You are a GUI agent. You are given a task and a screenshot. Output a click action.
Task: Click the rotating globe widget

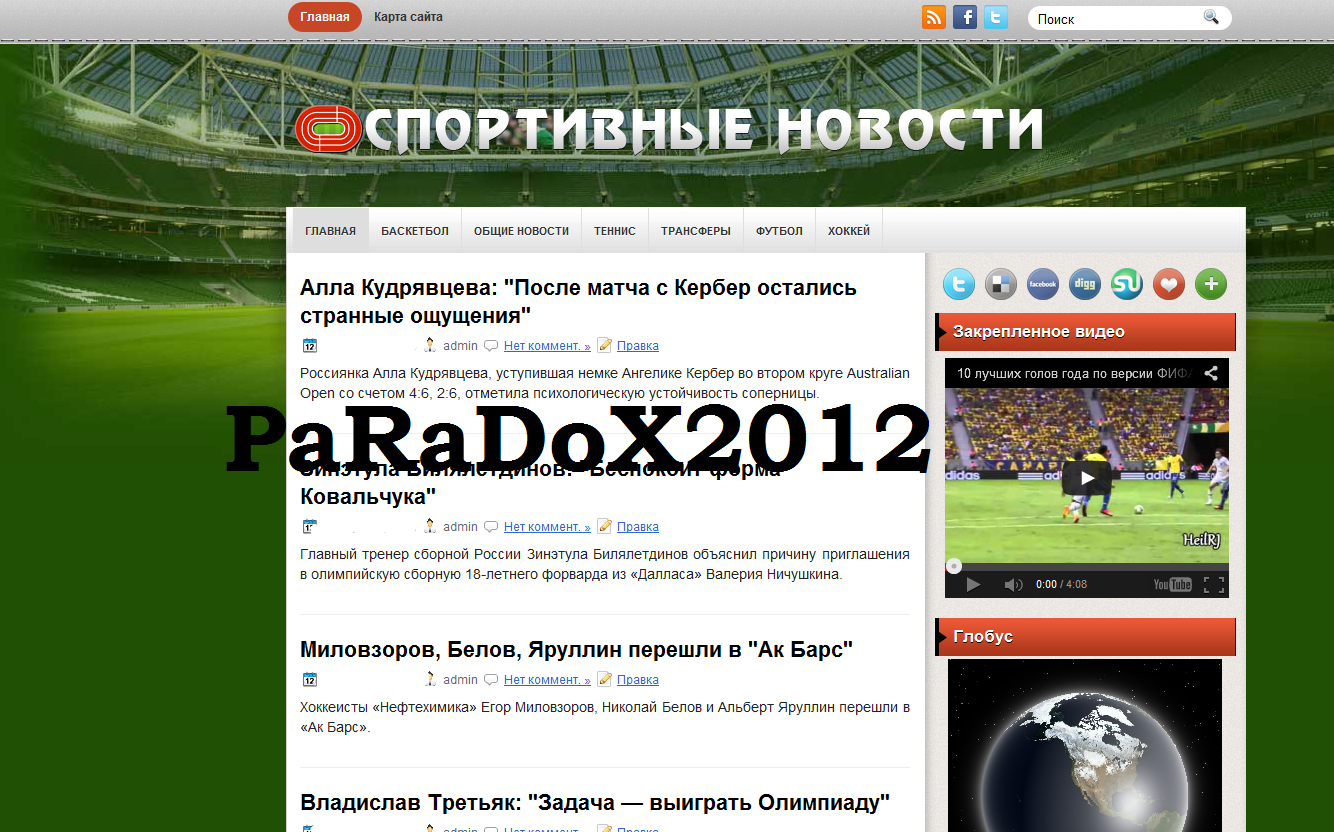(1085, 745)
